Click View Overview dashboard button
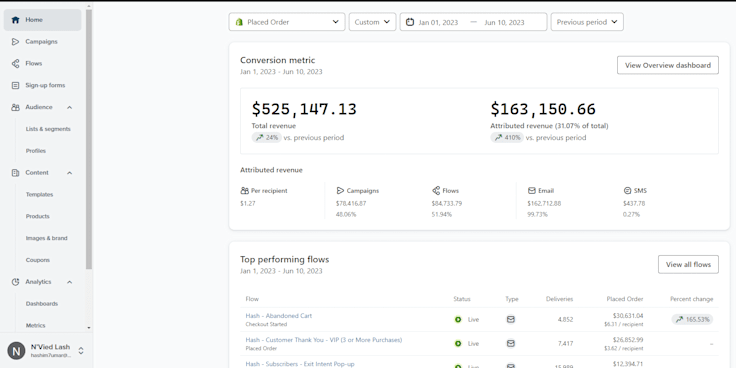Viewport: 736px width, 368px height. point(667,65)
